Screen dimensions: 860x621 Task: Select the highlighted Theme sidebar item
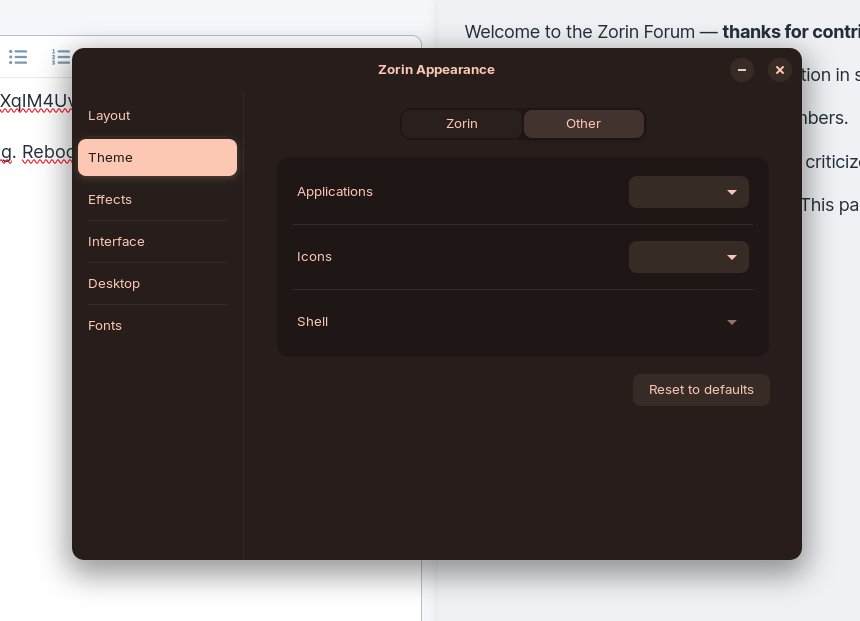(157, 157)
